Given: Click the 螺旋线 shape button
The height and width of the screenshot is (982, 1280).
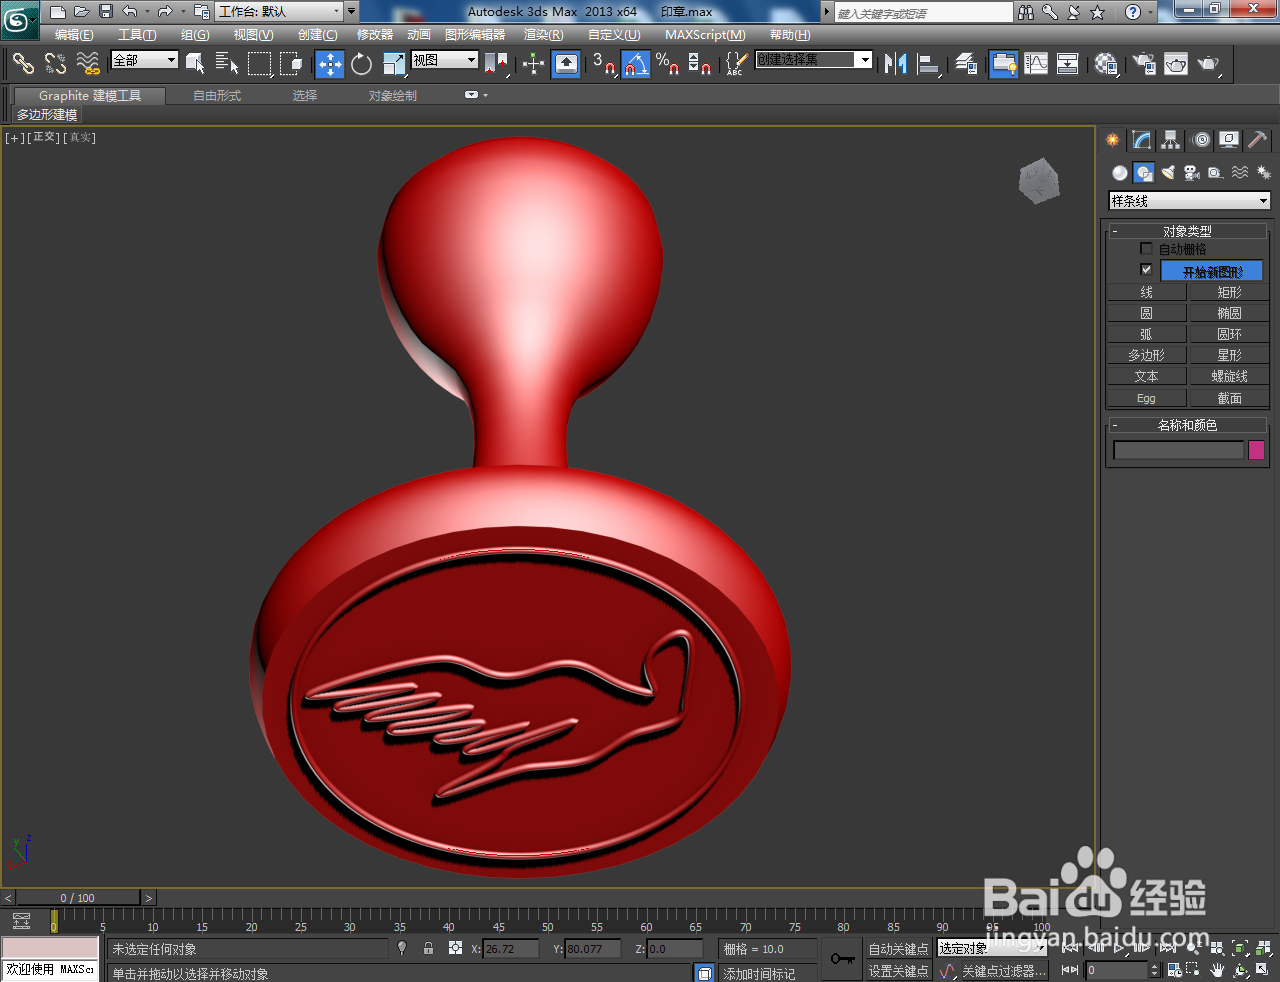Looking at the screenshot, I should tap(1229, 375).
